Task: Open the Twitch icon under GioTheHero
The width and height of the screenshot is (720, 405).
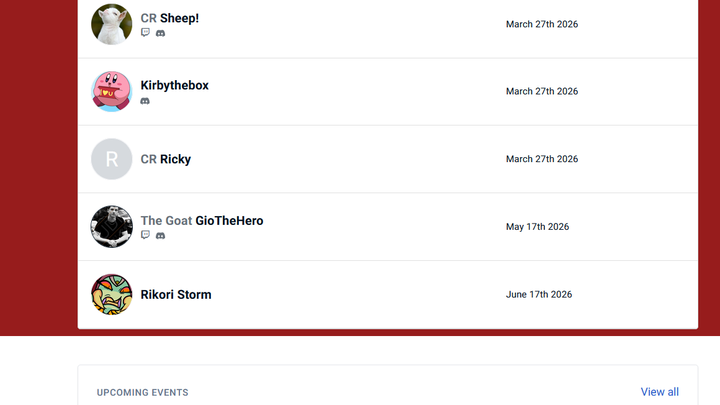Action: coord(145,235)
